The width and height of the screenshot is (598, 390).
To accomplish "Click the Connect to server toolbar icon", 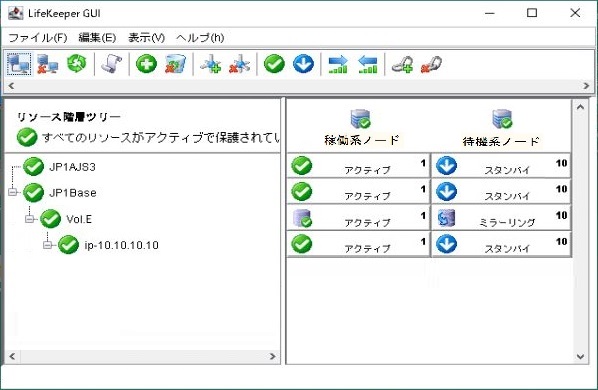I will pos(19,64).
